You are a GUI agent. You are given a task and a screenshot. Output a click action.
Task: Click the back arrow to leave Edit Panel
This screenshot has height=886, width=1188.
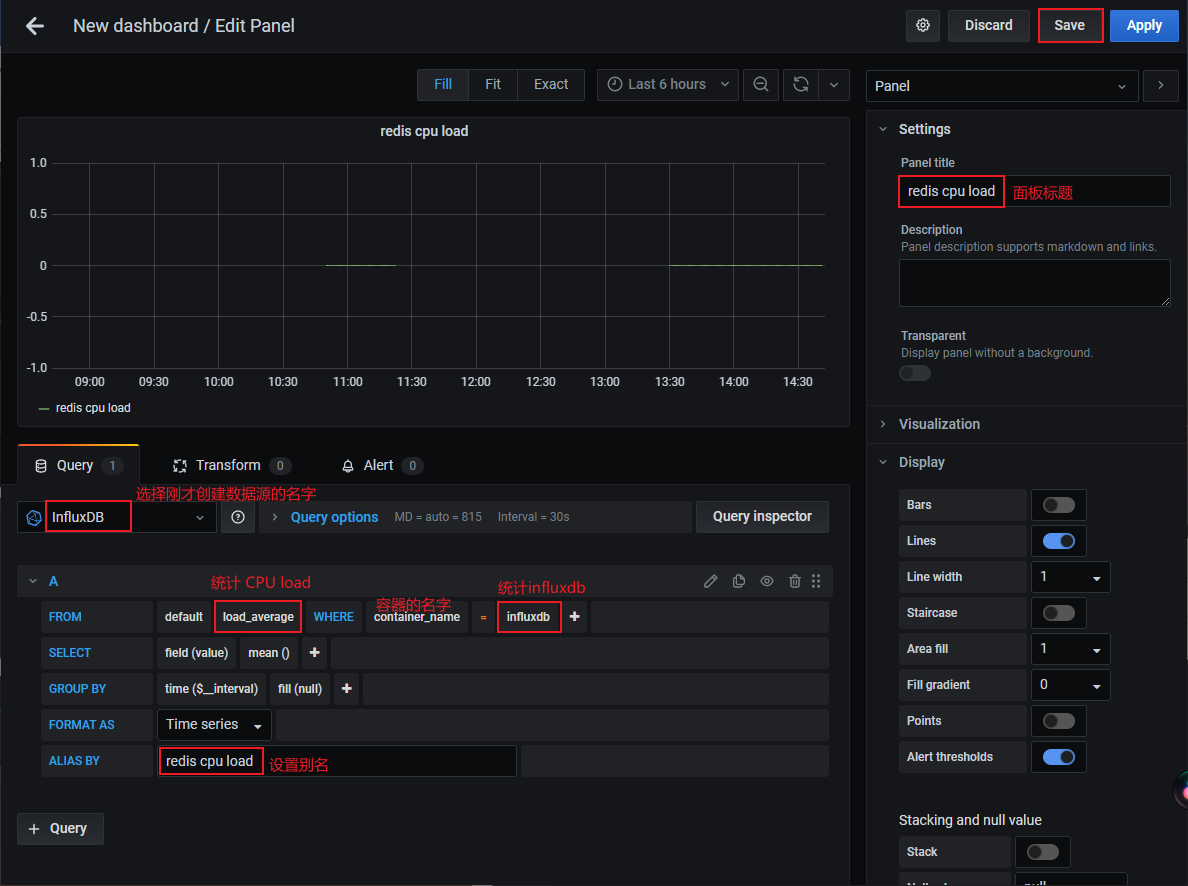coord(35,26)
